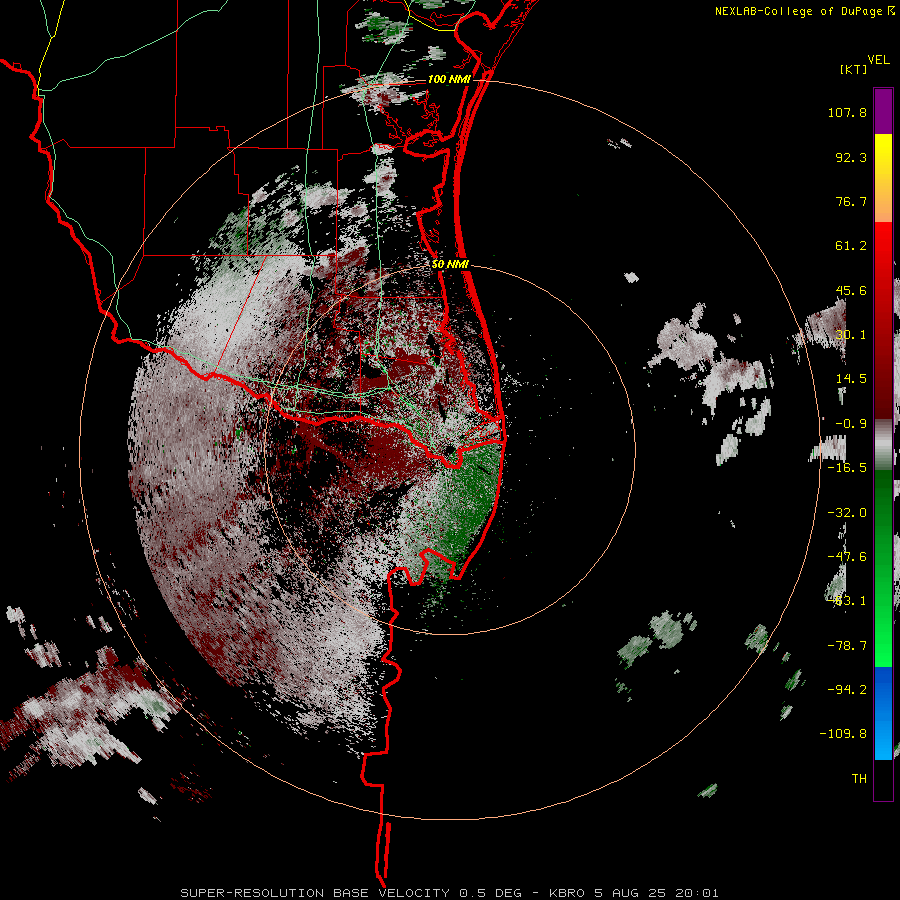Click the 14.5 velocity legend value
This screenshot has height=900, width=900.
[851, 379]
